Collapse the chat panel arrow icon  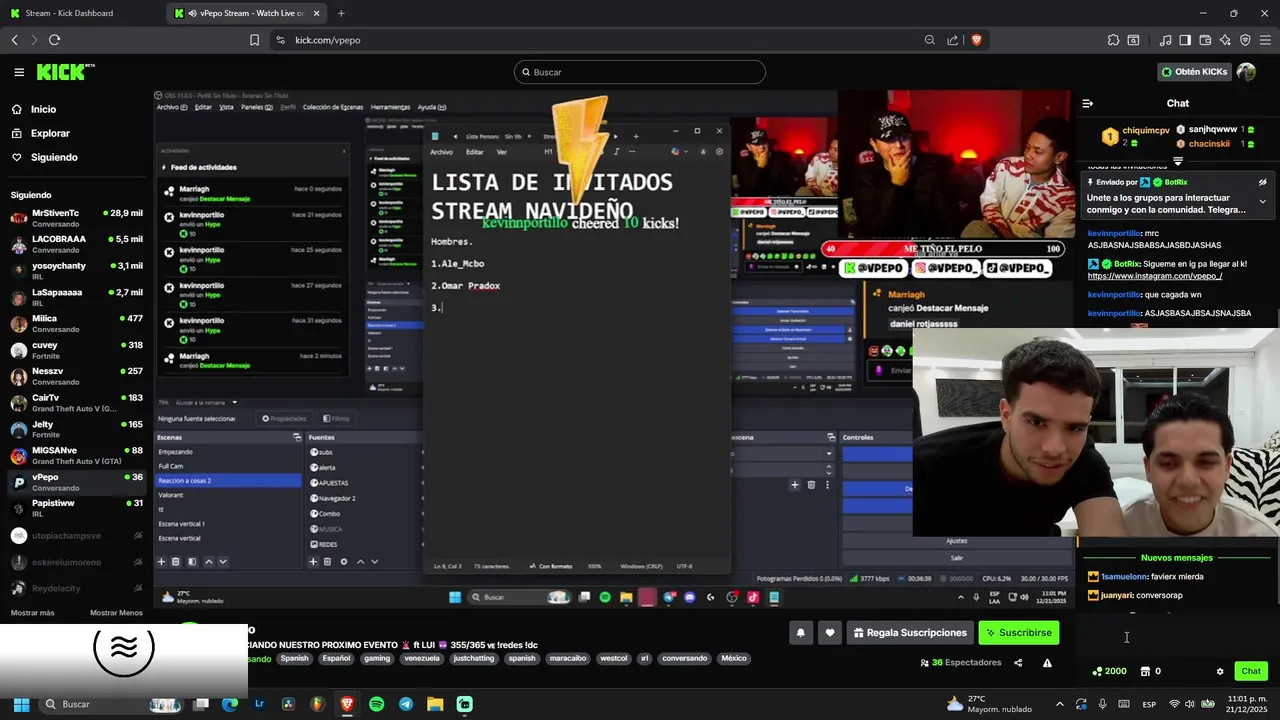click(x=1088, y=103)
